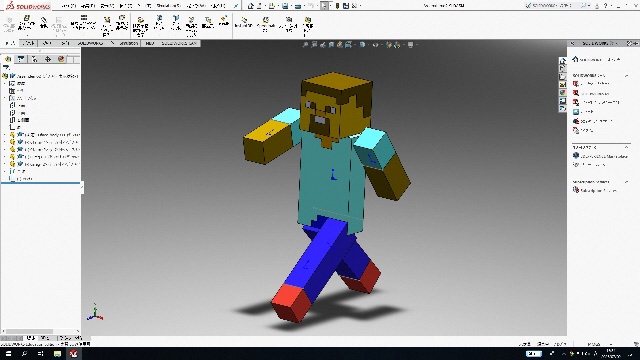Expand the last component in the tree
The image size is (640, 360).
point(5,164)
